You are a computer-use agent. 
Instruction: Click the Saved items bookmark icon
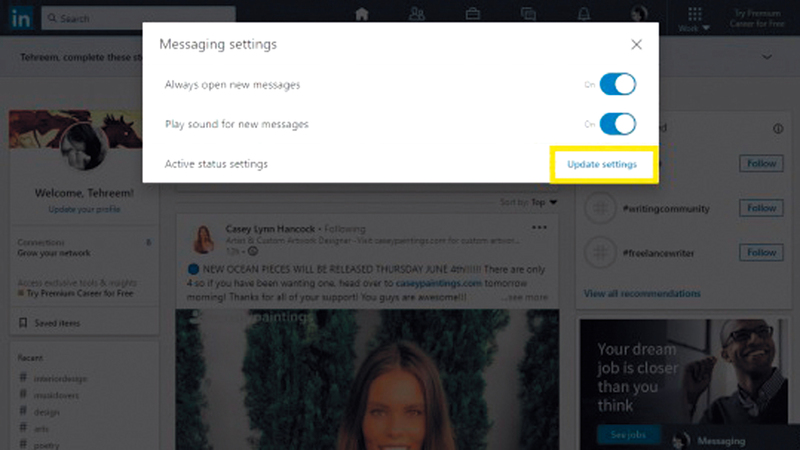coord(24,323)
